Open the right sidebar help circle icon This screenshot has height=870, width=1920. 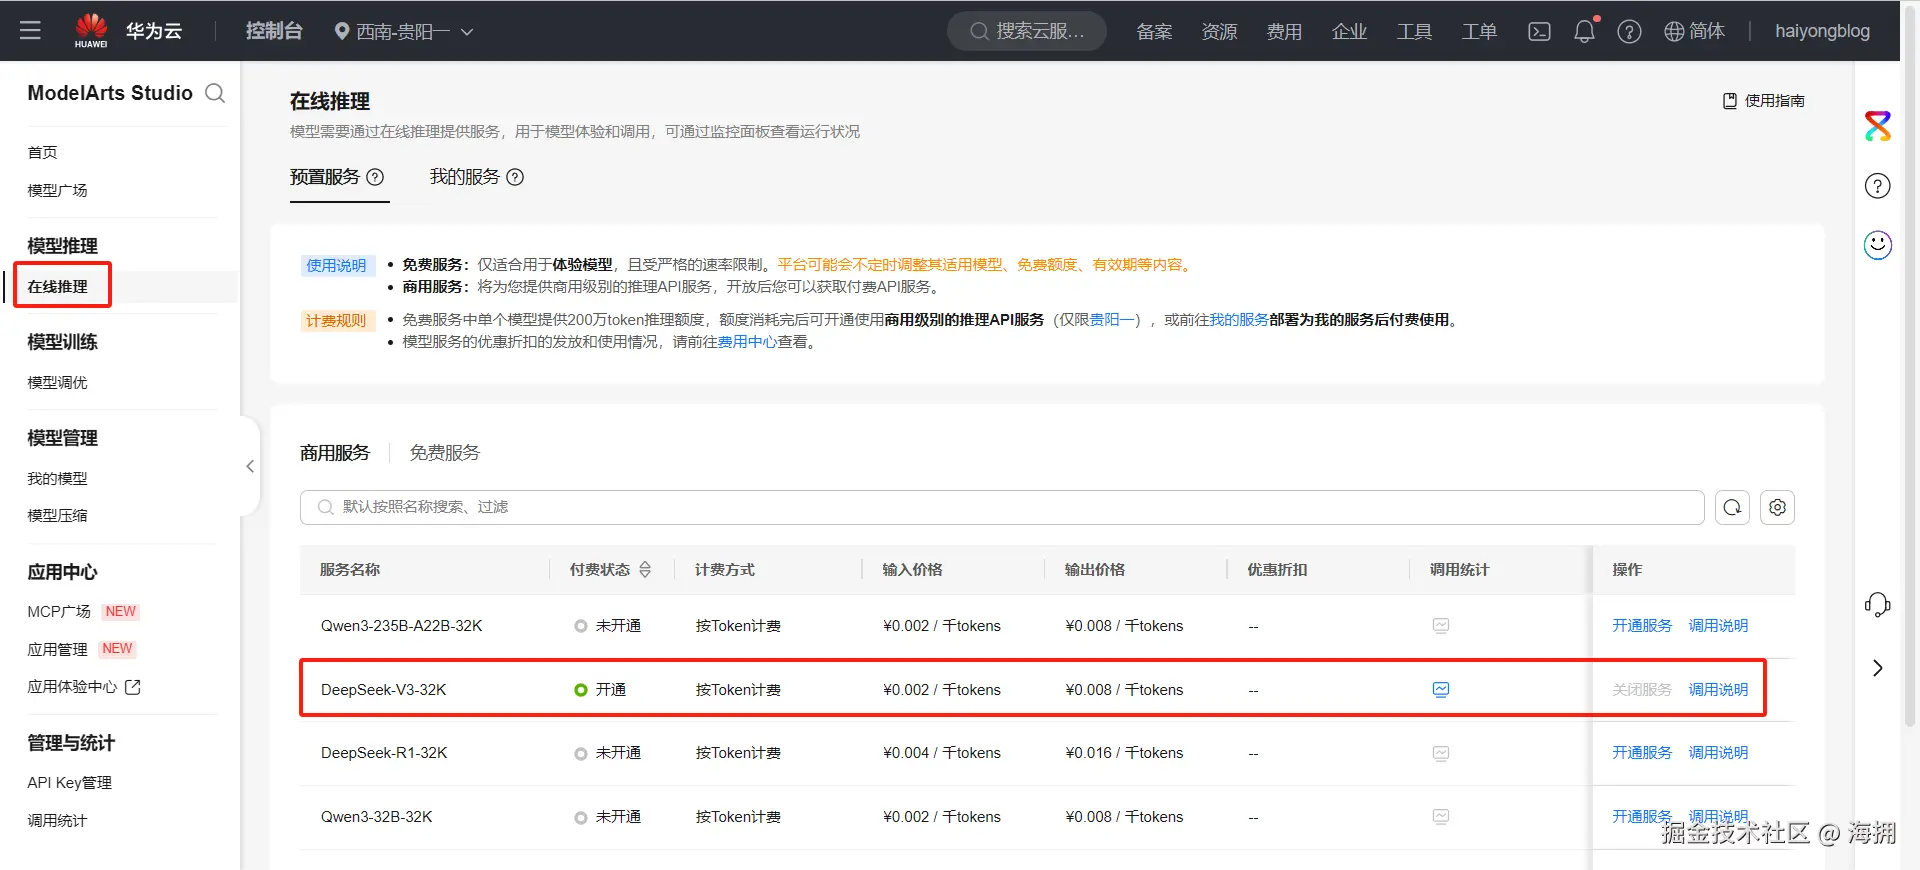pos(1878,186)
